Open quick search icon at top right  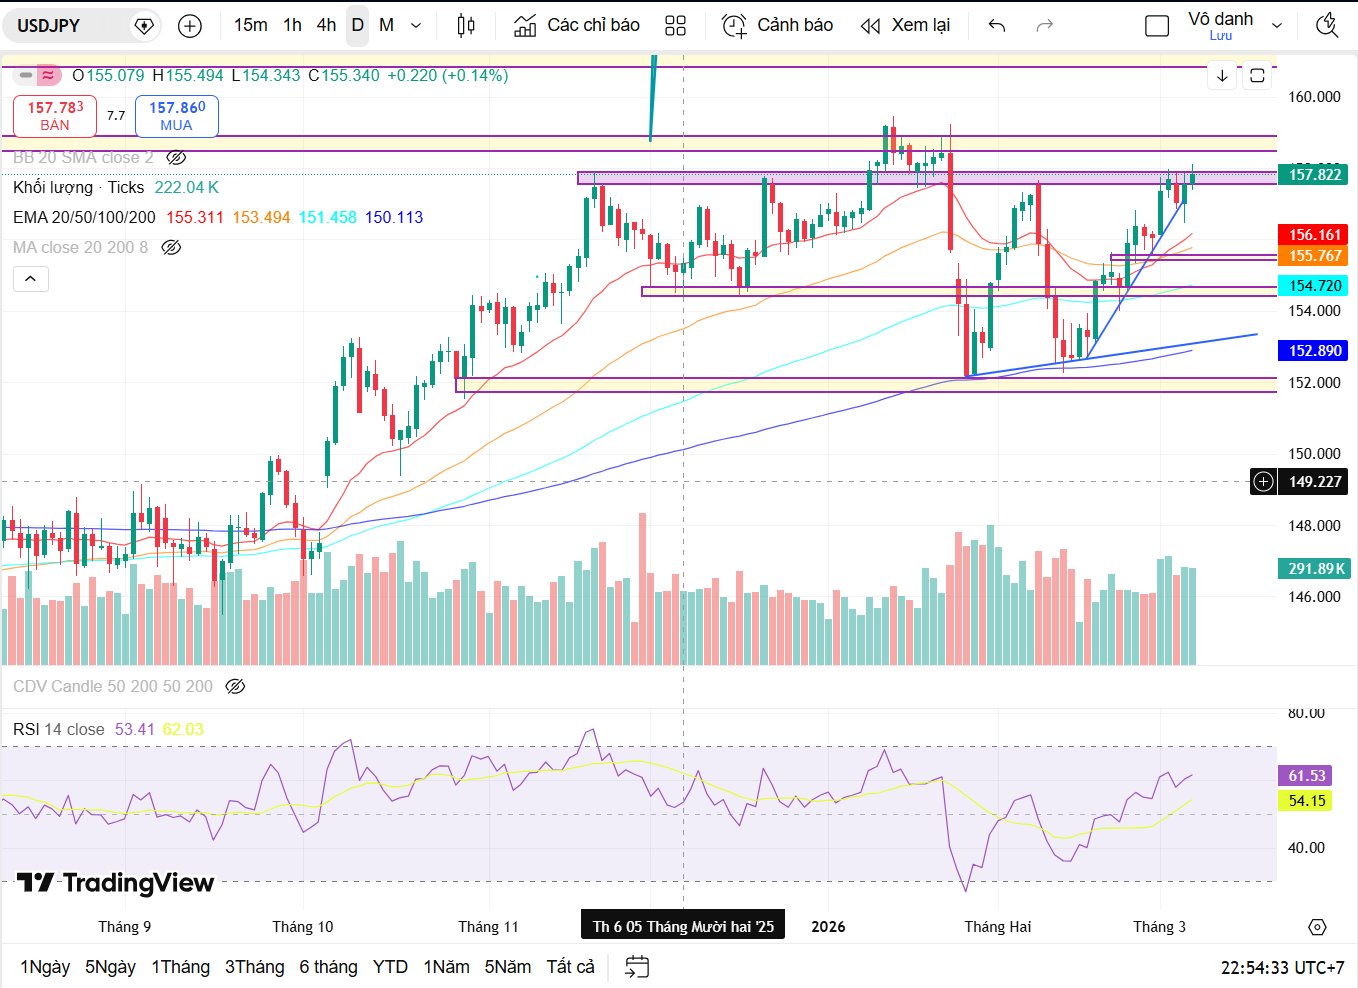pos(1327,26)
